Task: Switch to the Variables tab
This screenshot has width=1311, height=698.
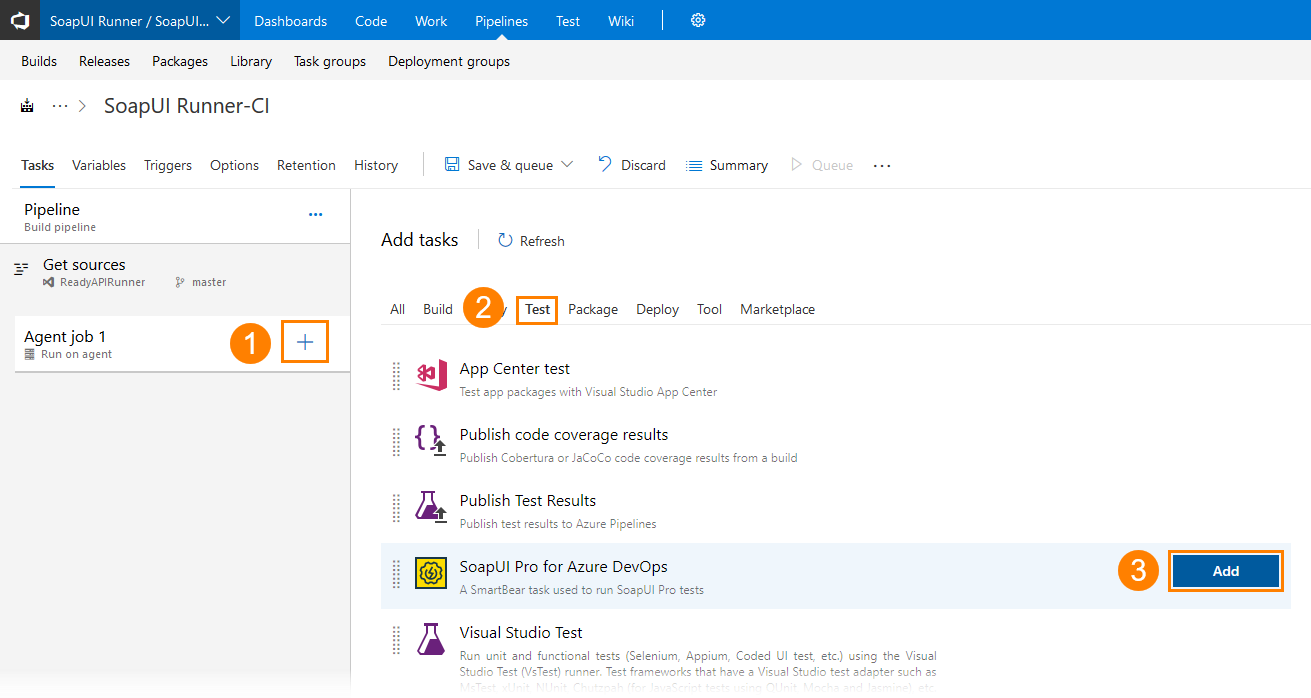Action: pos(99,165)
